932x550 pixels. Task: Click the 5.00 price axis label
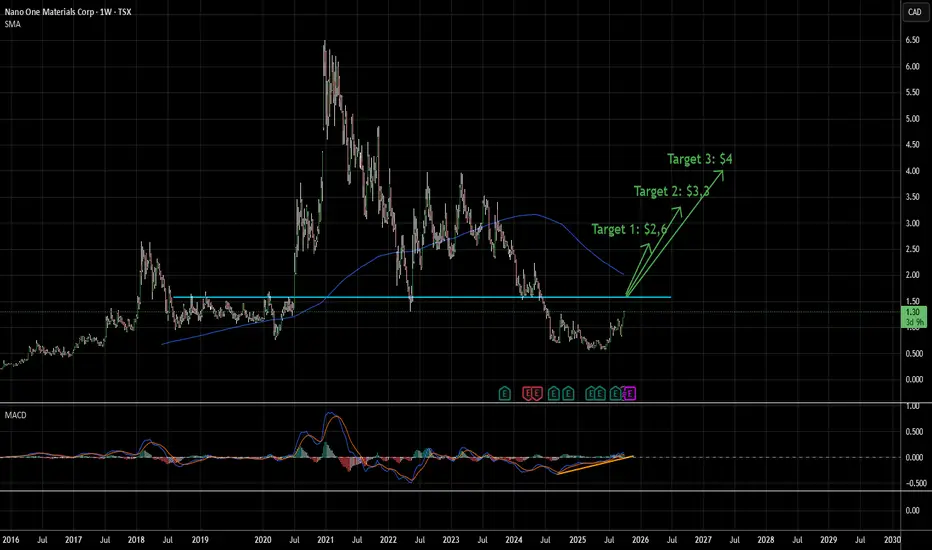[912, 119]
